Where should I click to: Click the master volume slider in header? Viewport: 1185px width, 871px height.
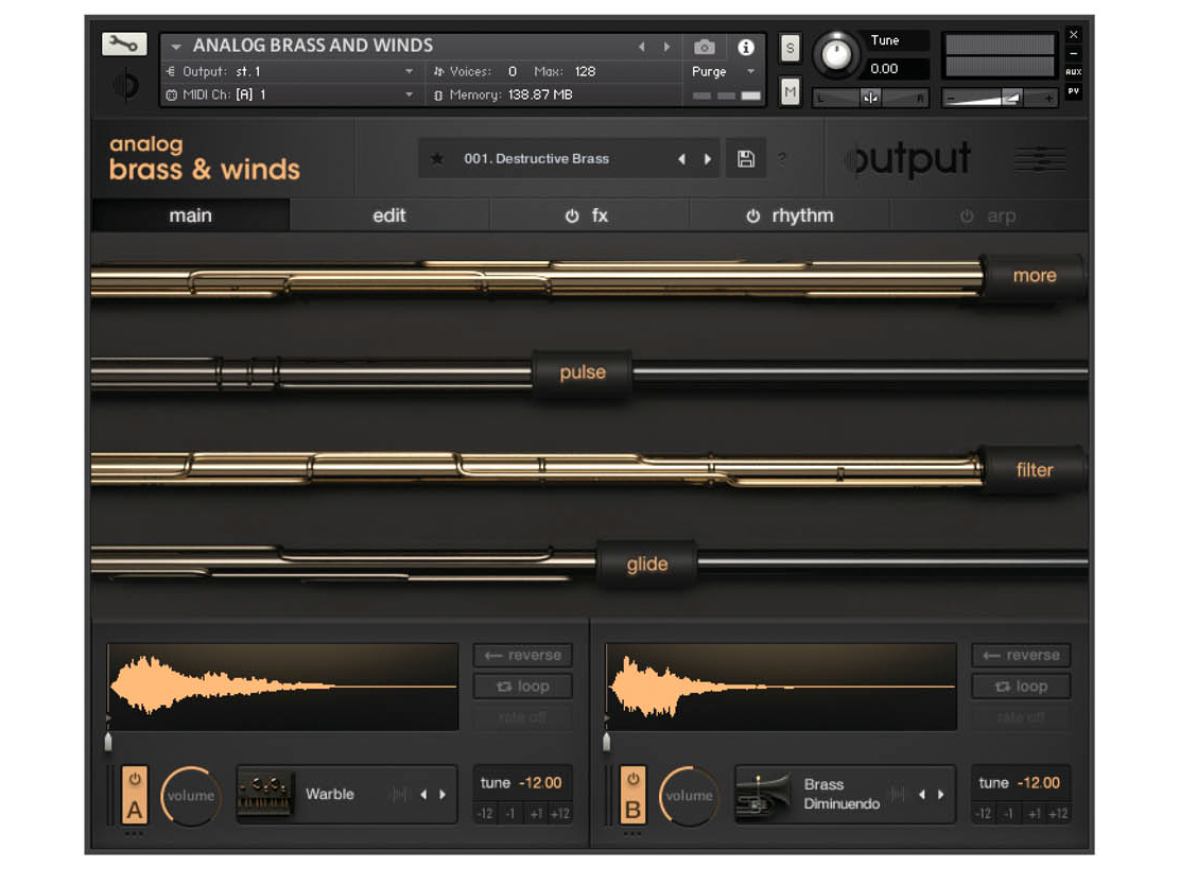tap(999, 97)
